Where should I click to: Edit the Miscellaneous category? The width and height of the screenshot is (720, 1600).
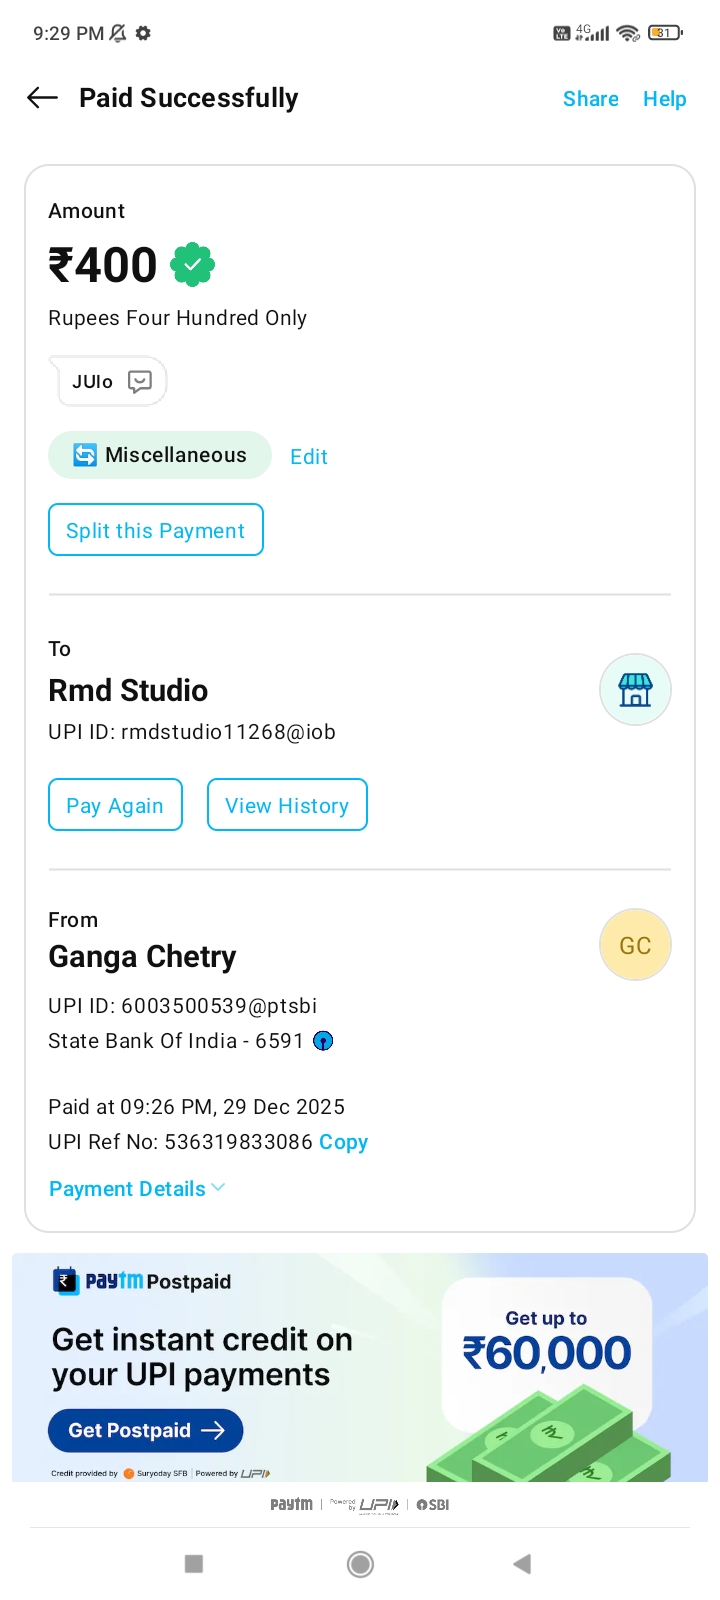[x=309, y=457]
